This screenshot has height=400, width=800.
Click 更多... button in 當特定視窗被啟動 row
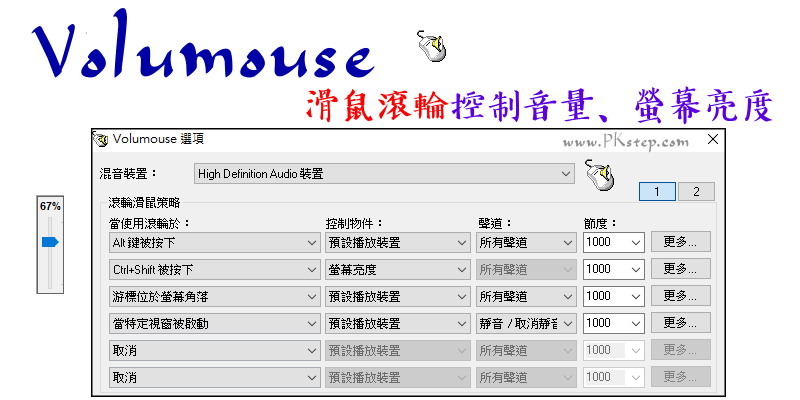coord(681,322)
